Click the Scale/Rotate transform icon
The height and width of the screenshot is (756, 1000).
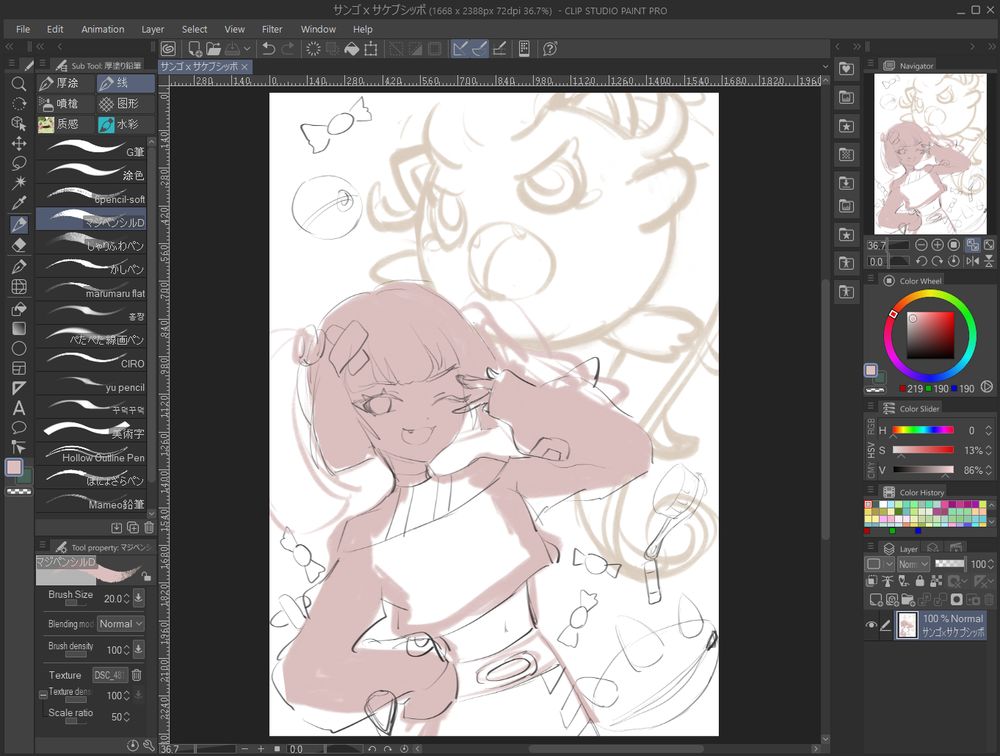(x=371, y=48)
